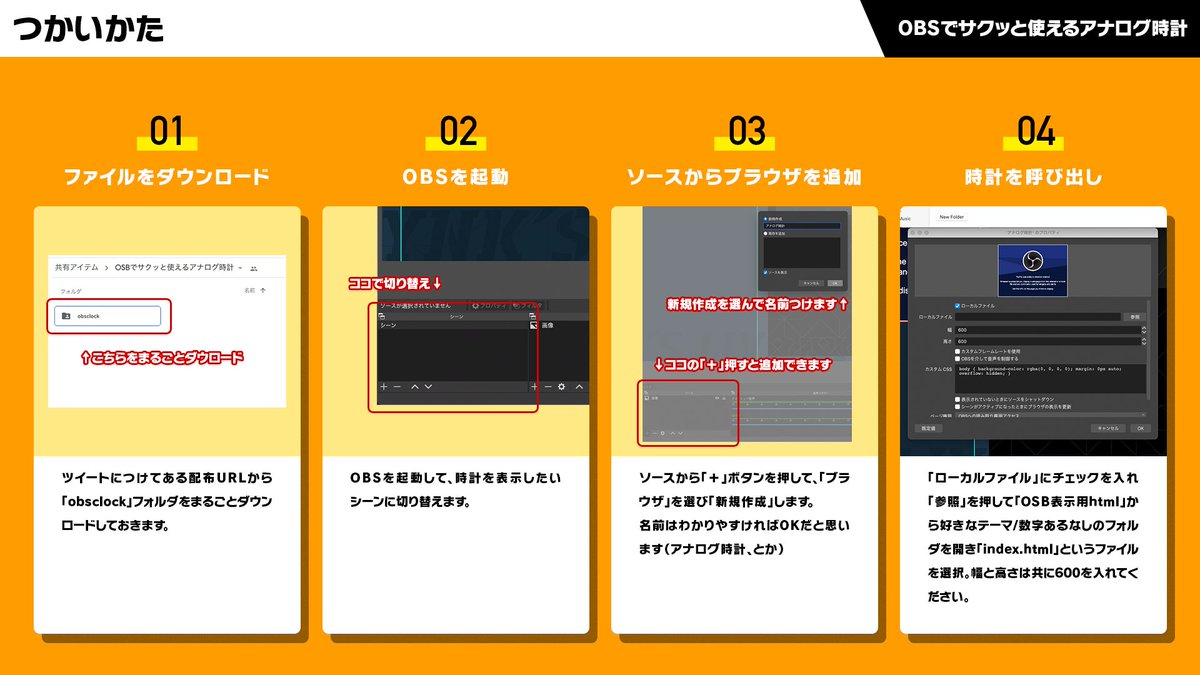The width and height of the screenshot is (1200, 675).
Task: Click the image icon beside 画像 source
Action: pyautogui.click(x=533, y=325)
